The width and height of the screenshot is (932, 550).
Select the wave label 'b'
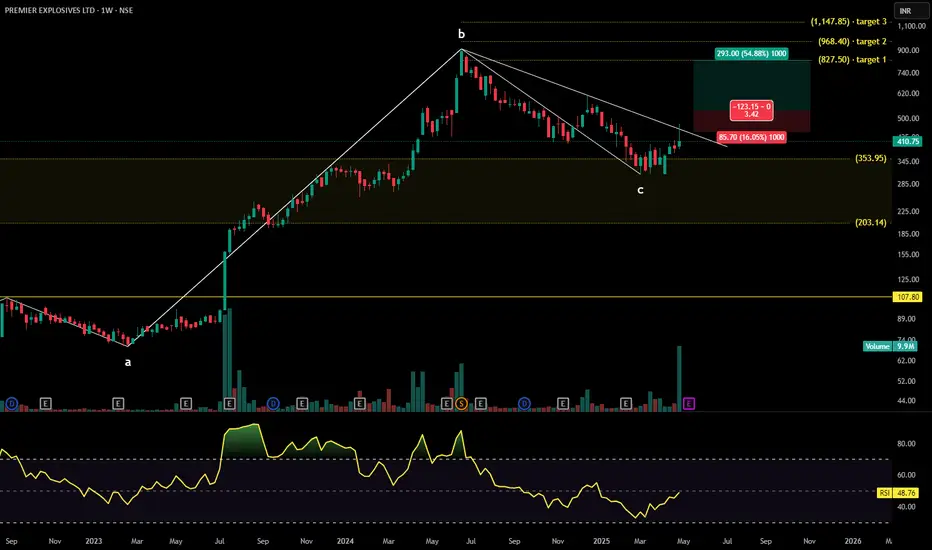[x=461, y=34]
